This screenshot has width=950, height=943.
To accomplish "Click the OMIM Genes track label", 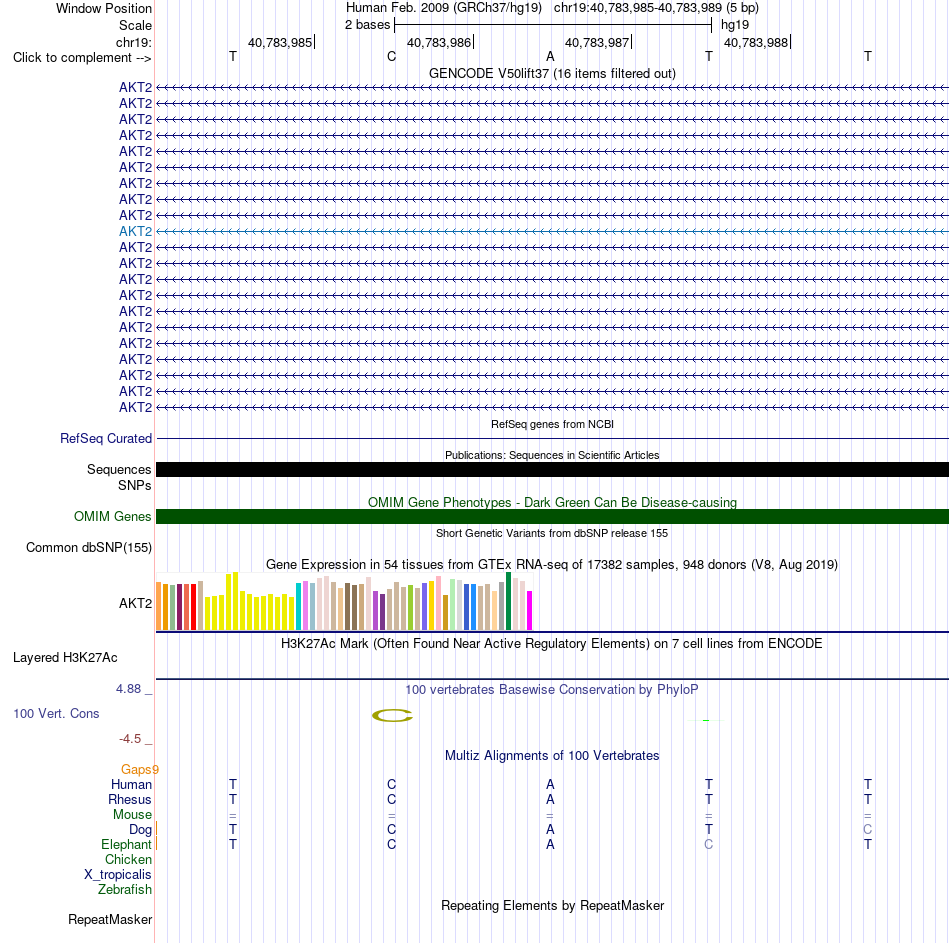I will point(112,516).
